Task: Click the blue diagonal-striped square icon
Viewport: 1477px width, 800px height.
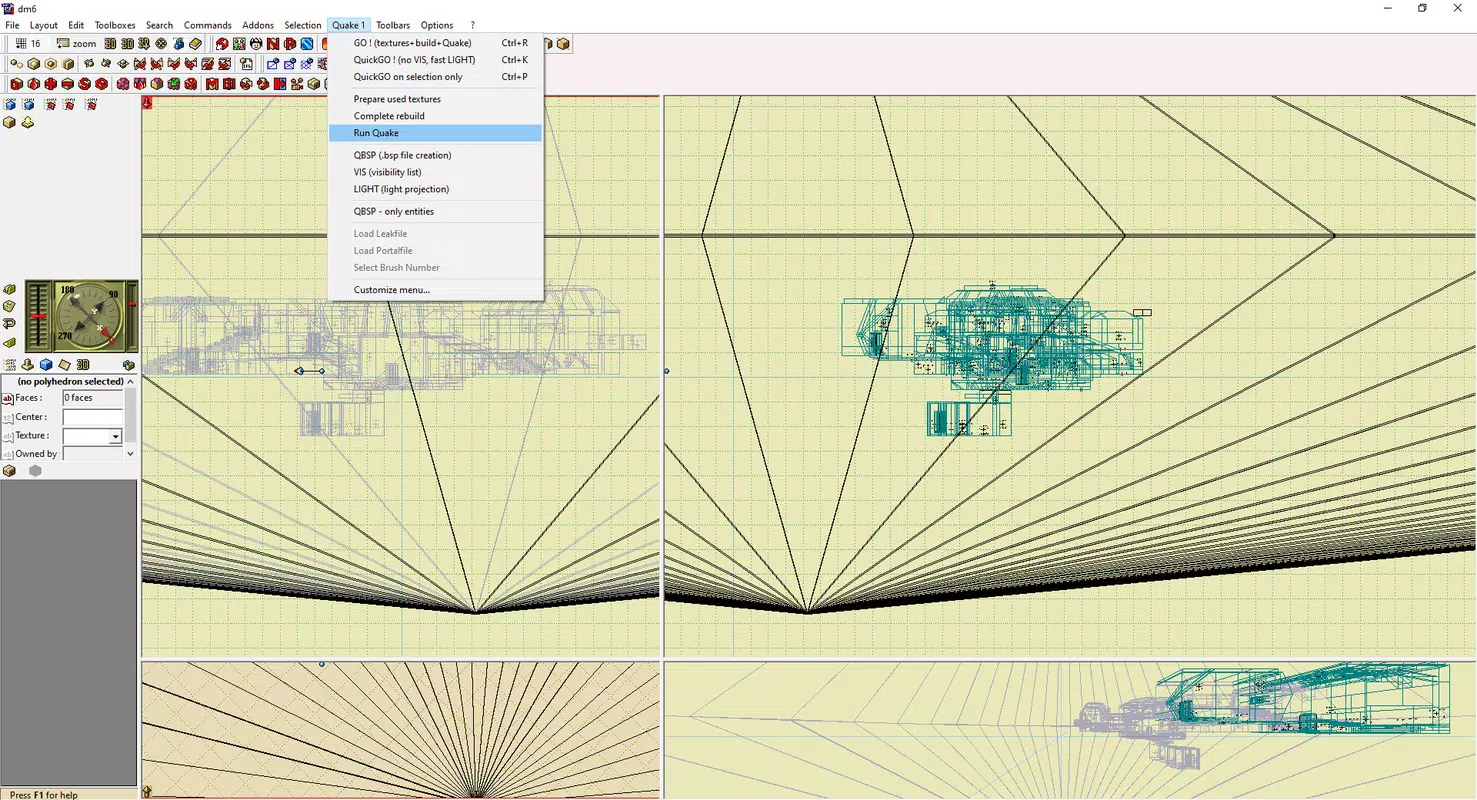Action: point(307,43)
